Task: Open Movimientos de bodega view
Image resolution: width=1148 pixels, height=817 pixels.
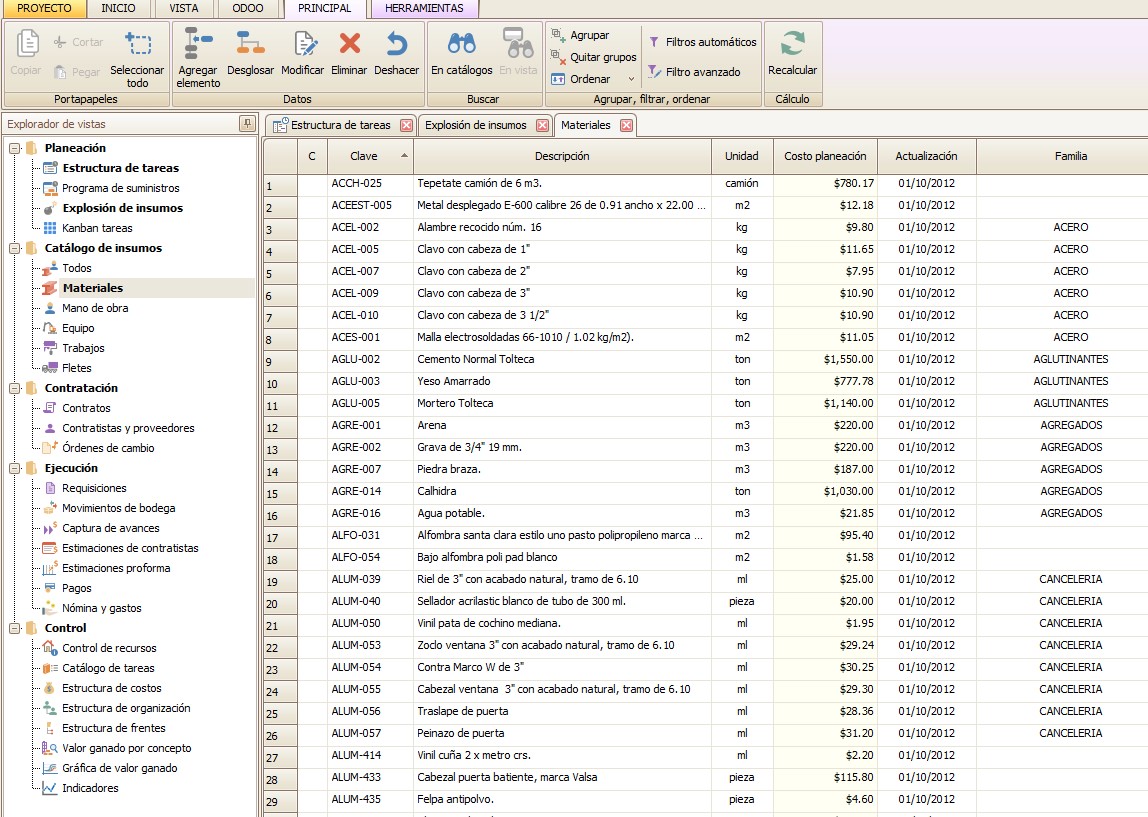Action: coord(119,508)
